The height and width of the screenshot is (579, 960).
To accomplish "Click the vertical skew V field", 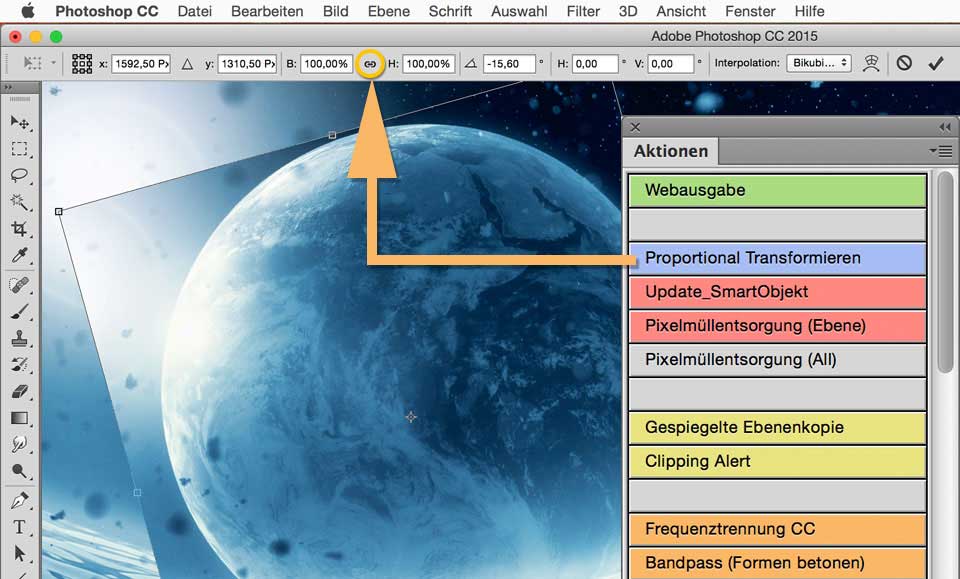I will coord(671,64).
